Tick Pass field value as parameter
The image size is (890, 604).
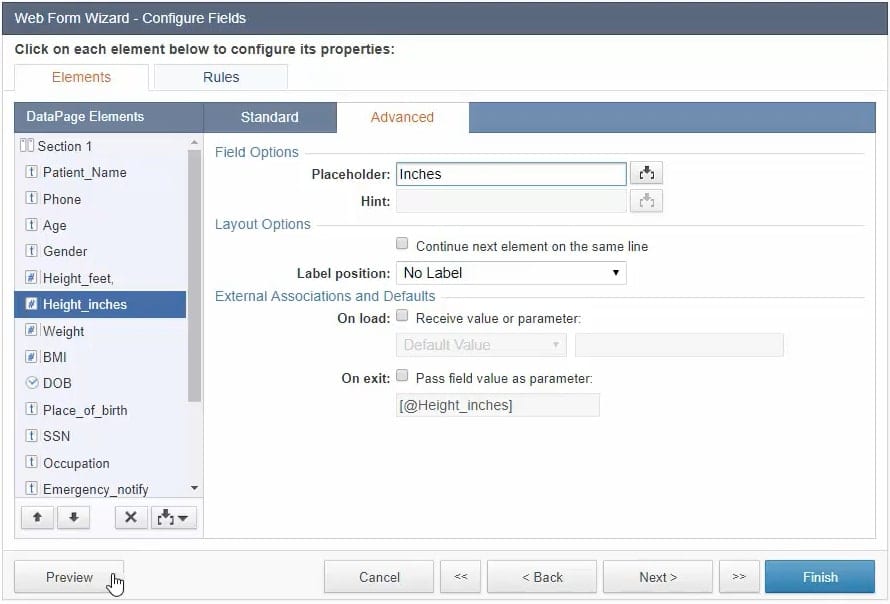pyautogui.click(x=402, y=377)
